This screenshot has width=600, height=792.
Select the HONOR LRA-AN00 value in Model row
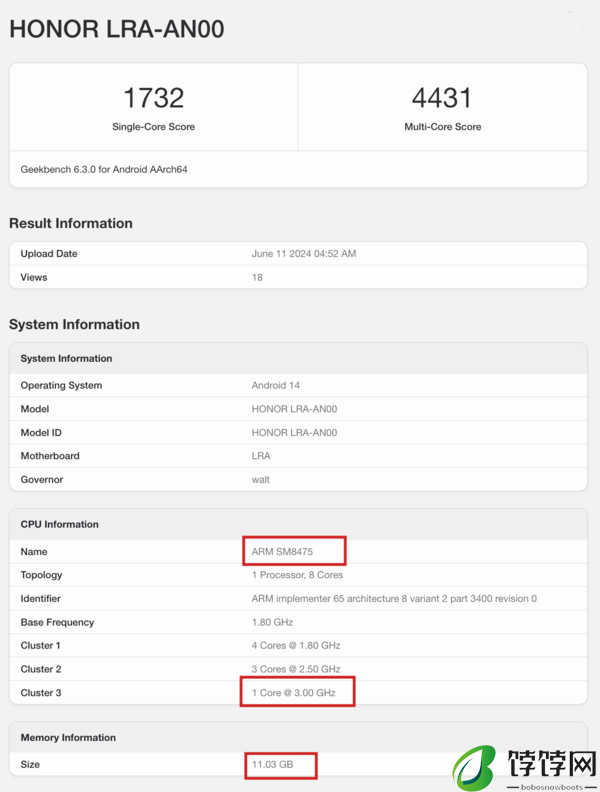(x=294, y=409)
